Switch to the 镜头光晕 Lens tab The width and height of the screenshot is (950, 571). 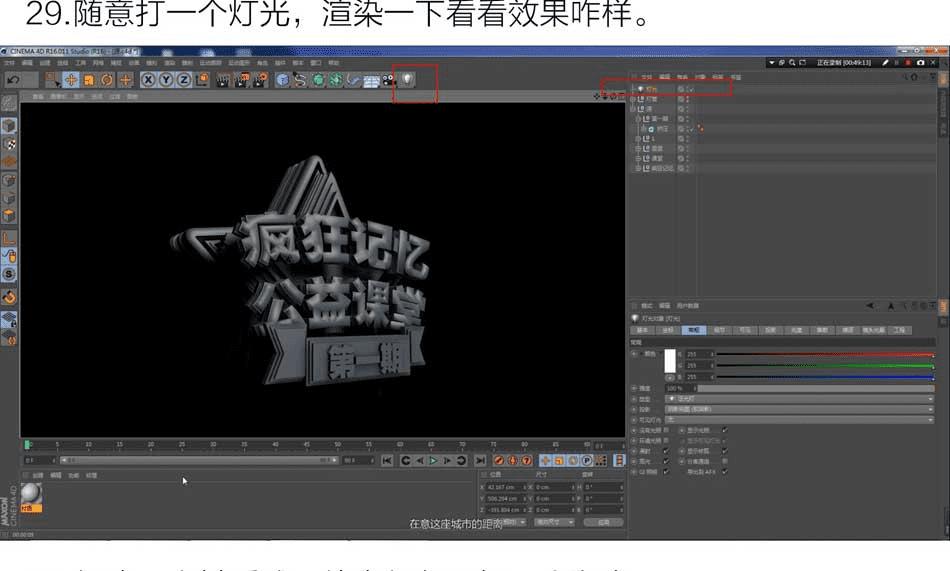click(874, 330)
